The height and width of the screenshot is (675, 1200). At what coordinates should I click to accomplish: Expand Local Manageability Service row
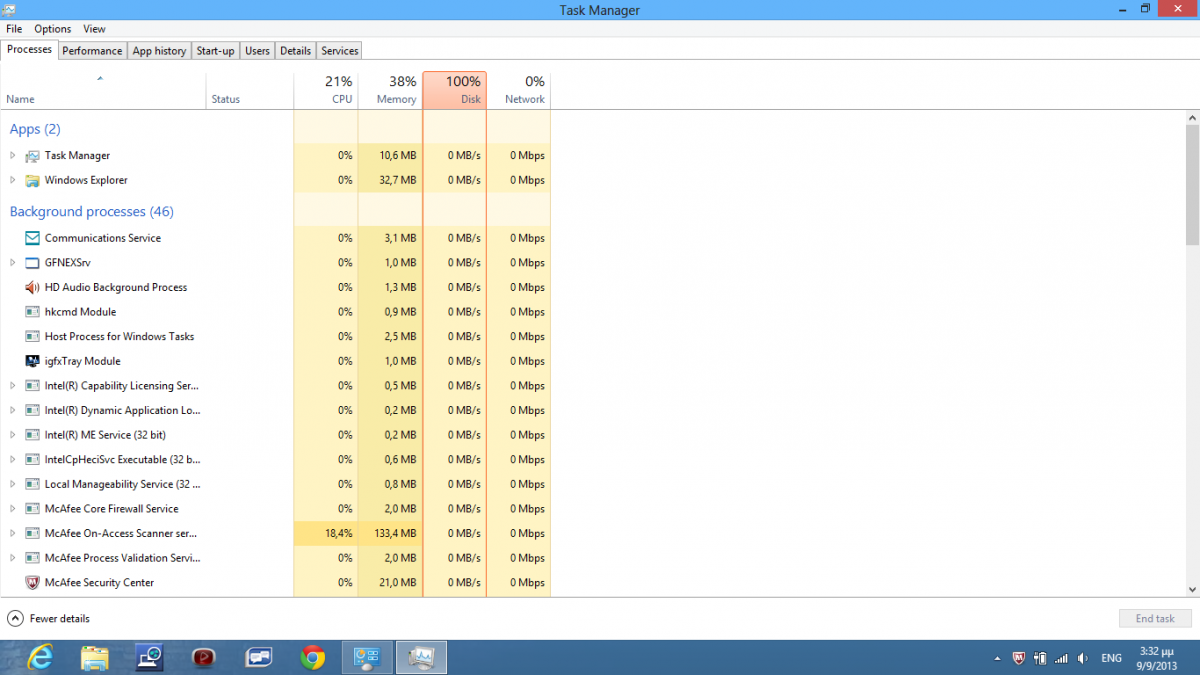(13, 484)
